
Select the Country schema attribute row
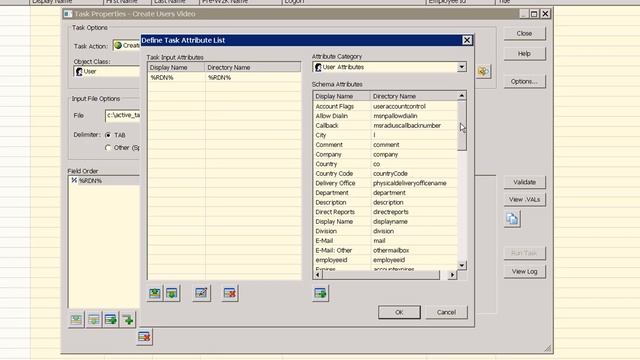point(385,164)
